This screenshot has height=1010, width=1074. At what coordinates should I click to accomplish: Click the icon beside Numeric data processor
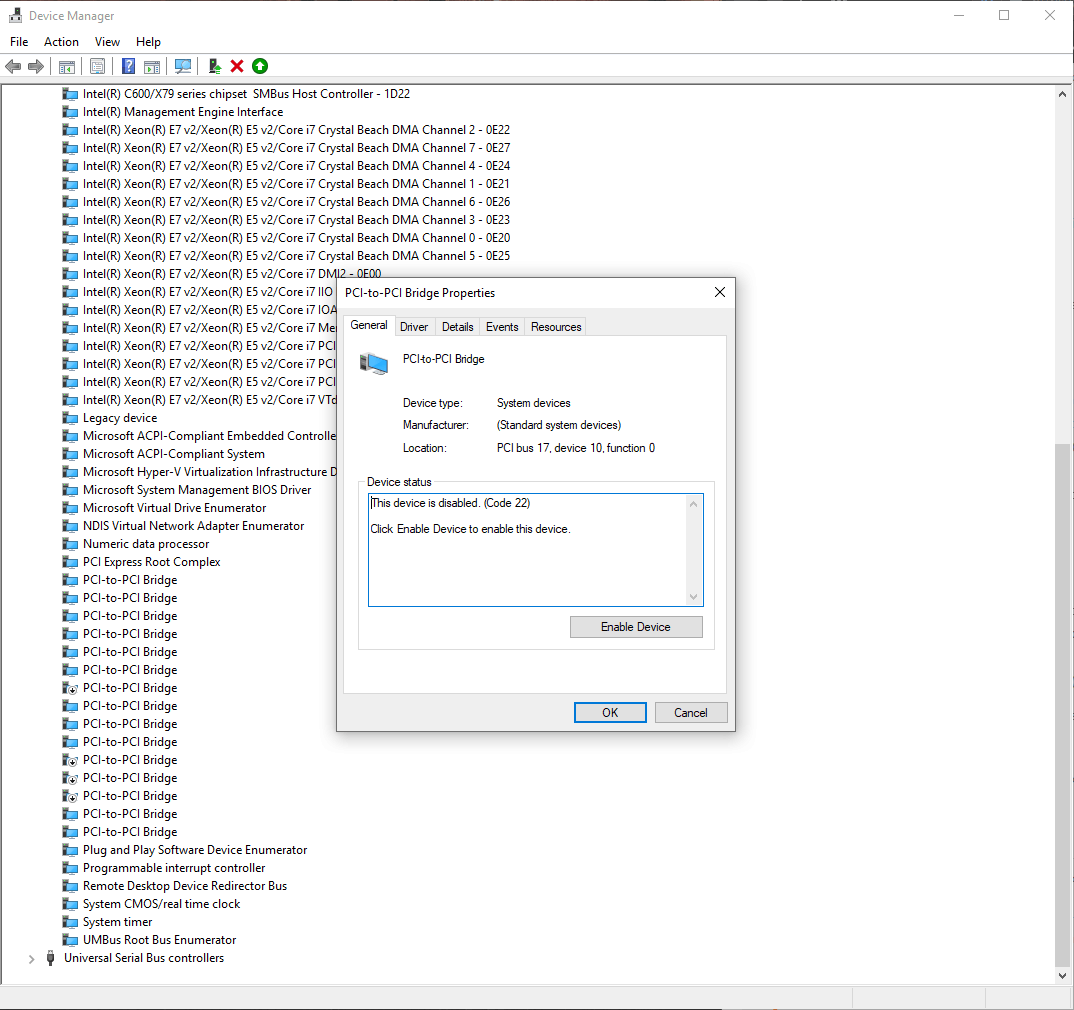click(70, 544)
